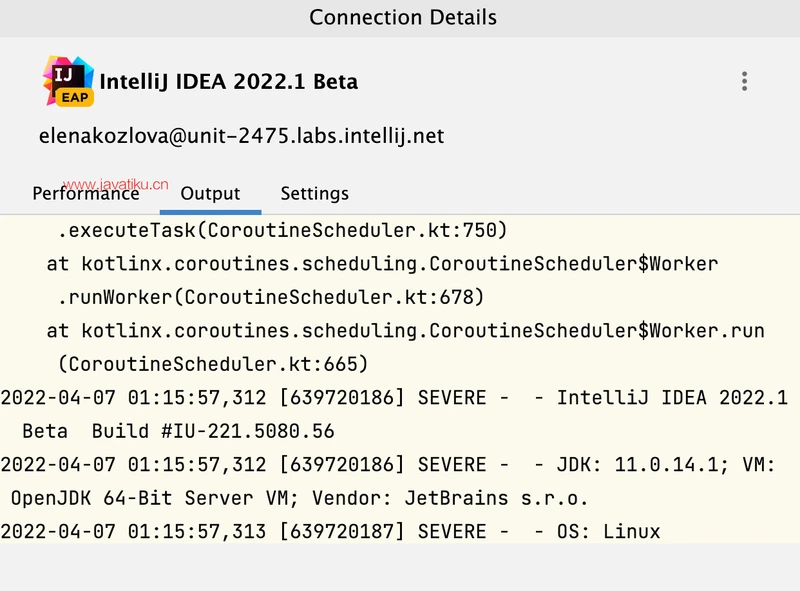
Task: Click the Build #IU-221.5080.56 line
Action: pyautogui.click(x=178, y=431)
